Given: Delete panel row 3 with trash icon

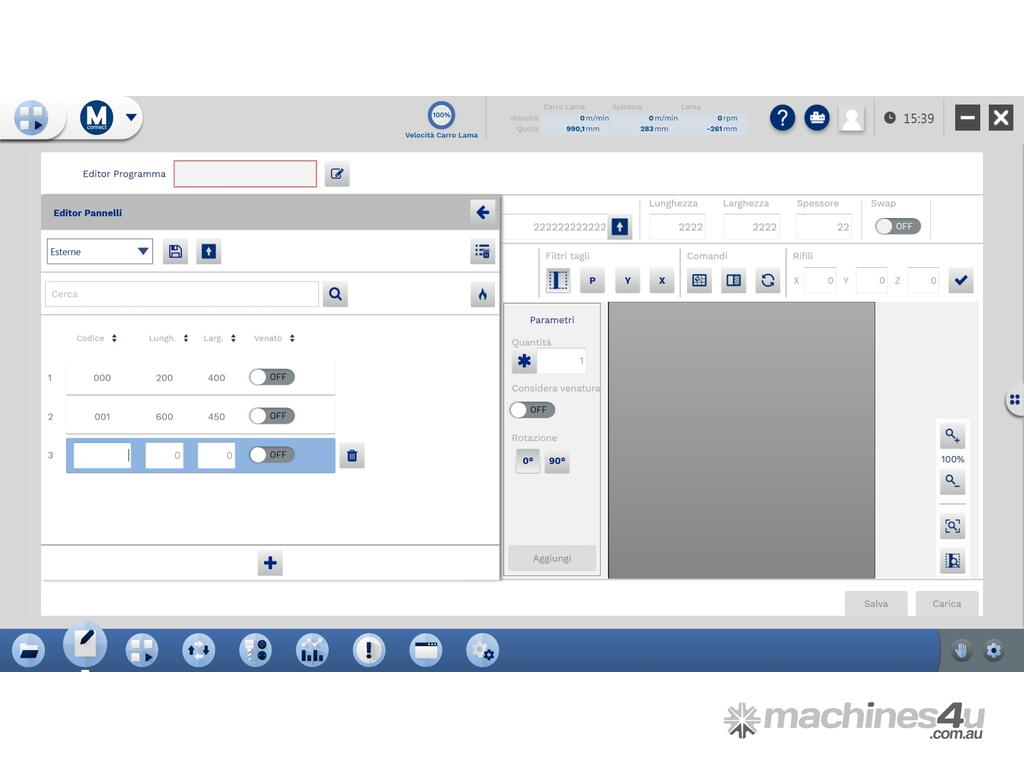Looking at the screenshot, I should click(x=352, y=456).
